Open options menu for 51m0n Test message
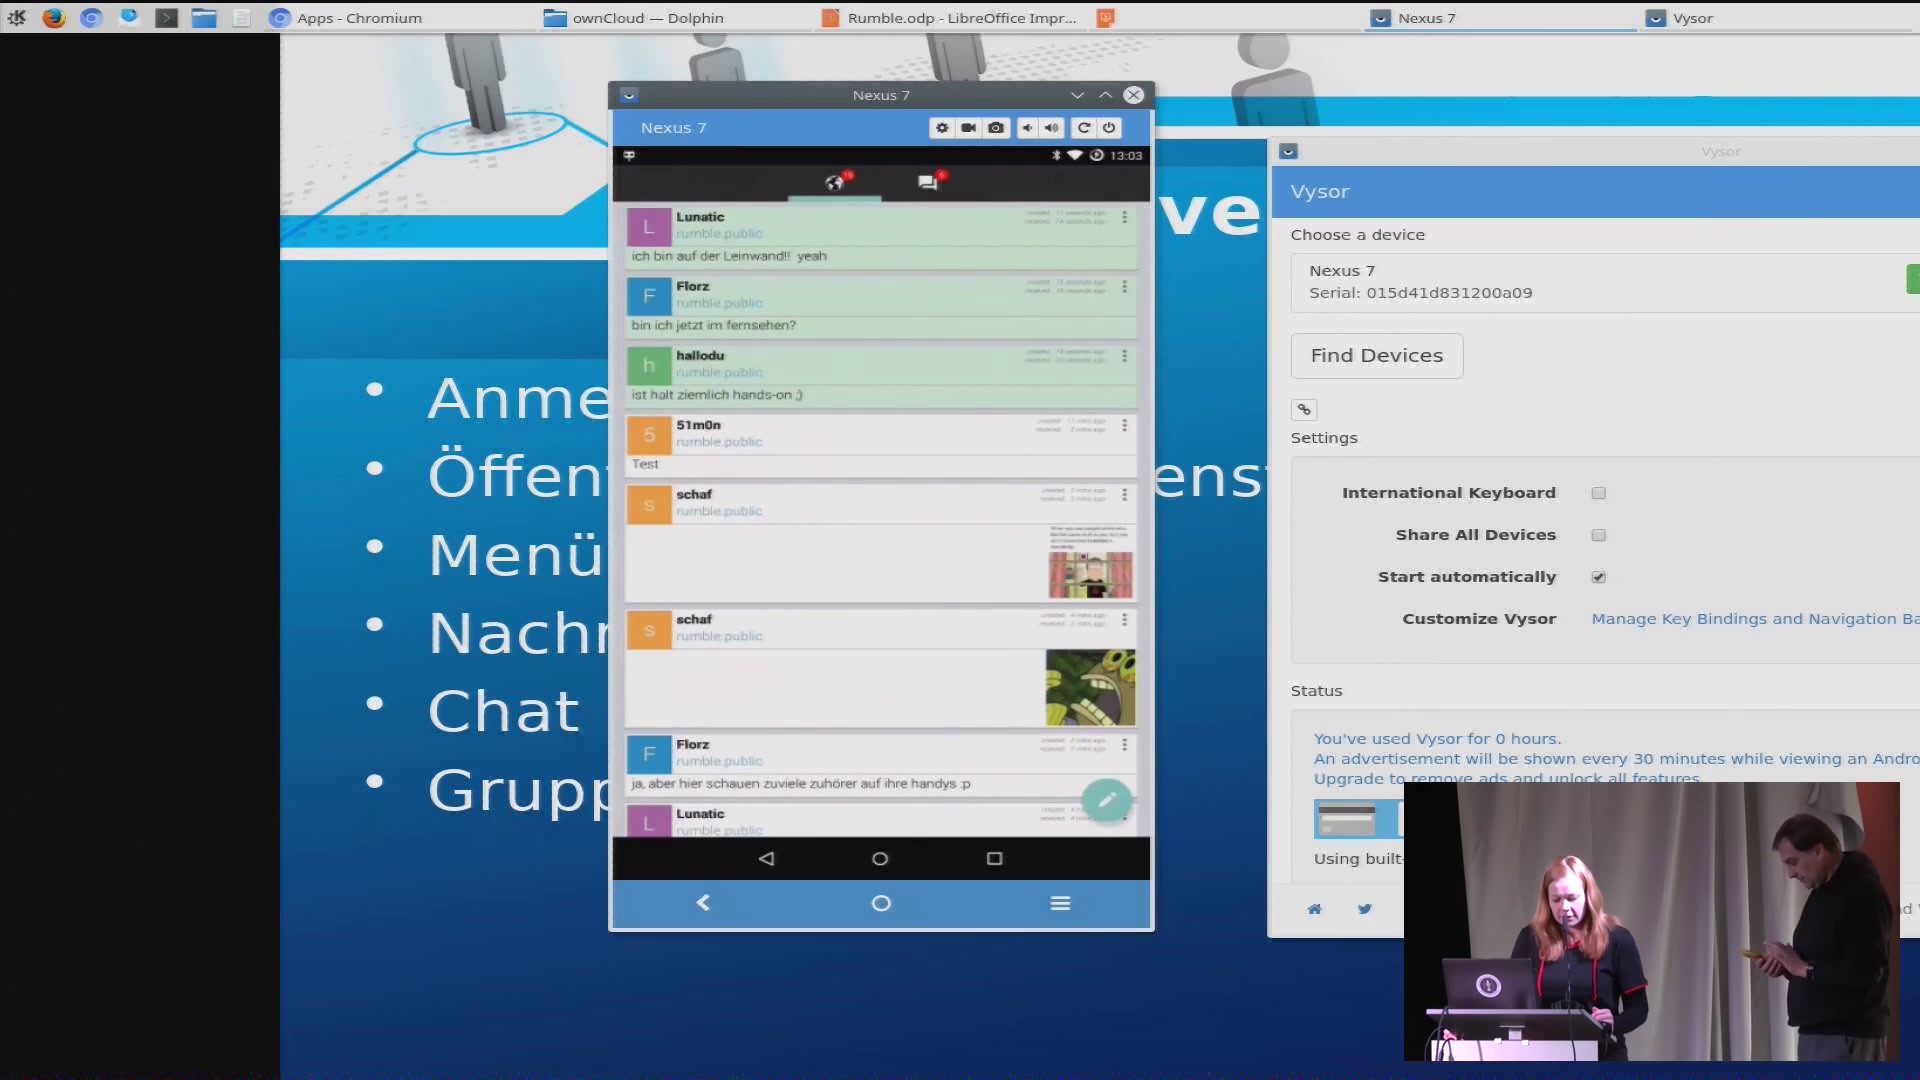Image resolution: width=1920 pixels, height=1080 pixels. click(1124, 425)
